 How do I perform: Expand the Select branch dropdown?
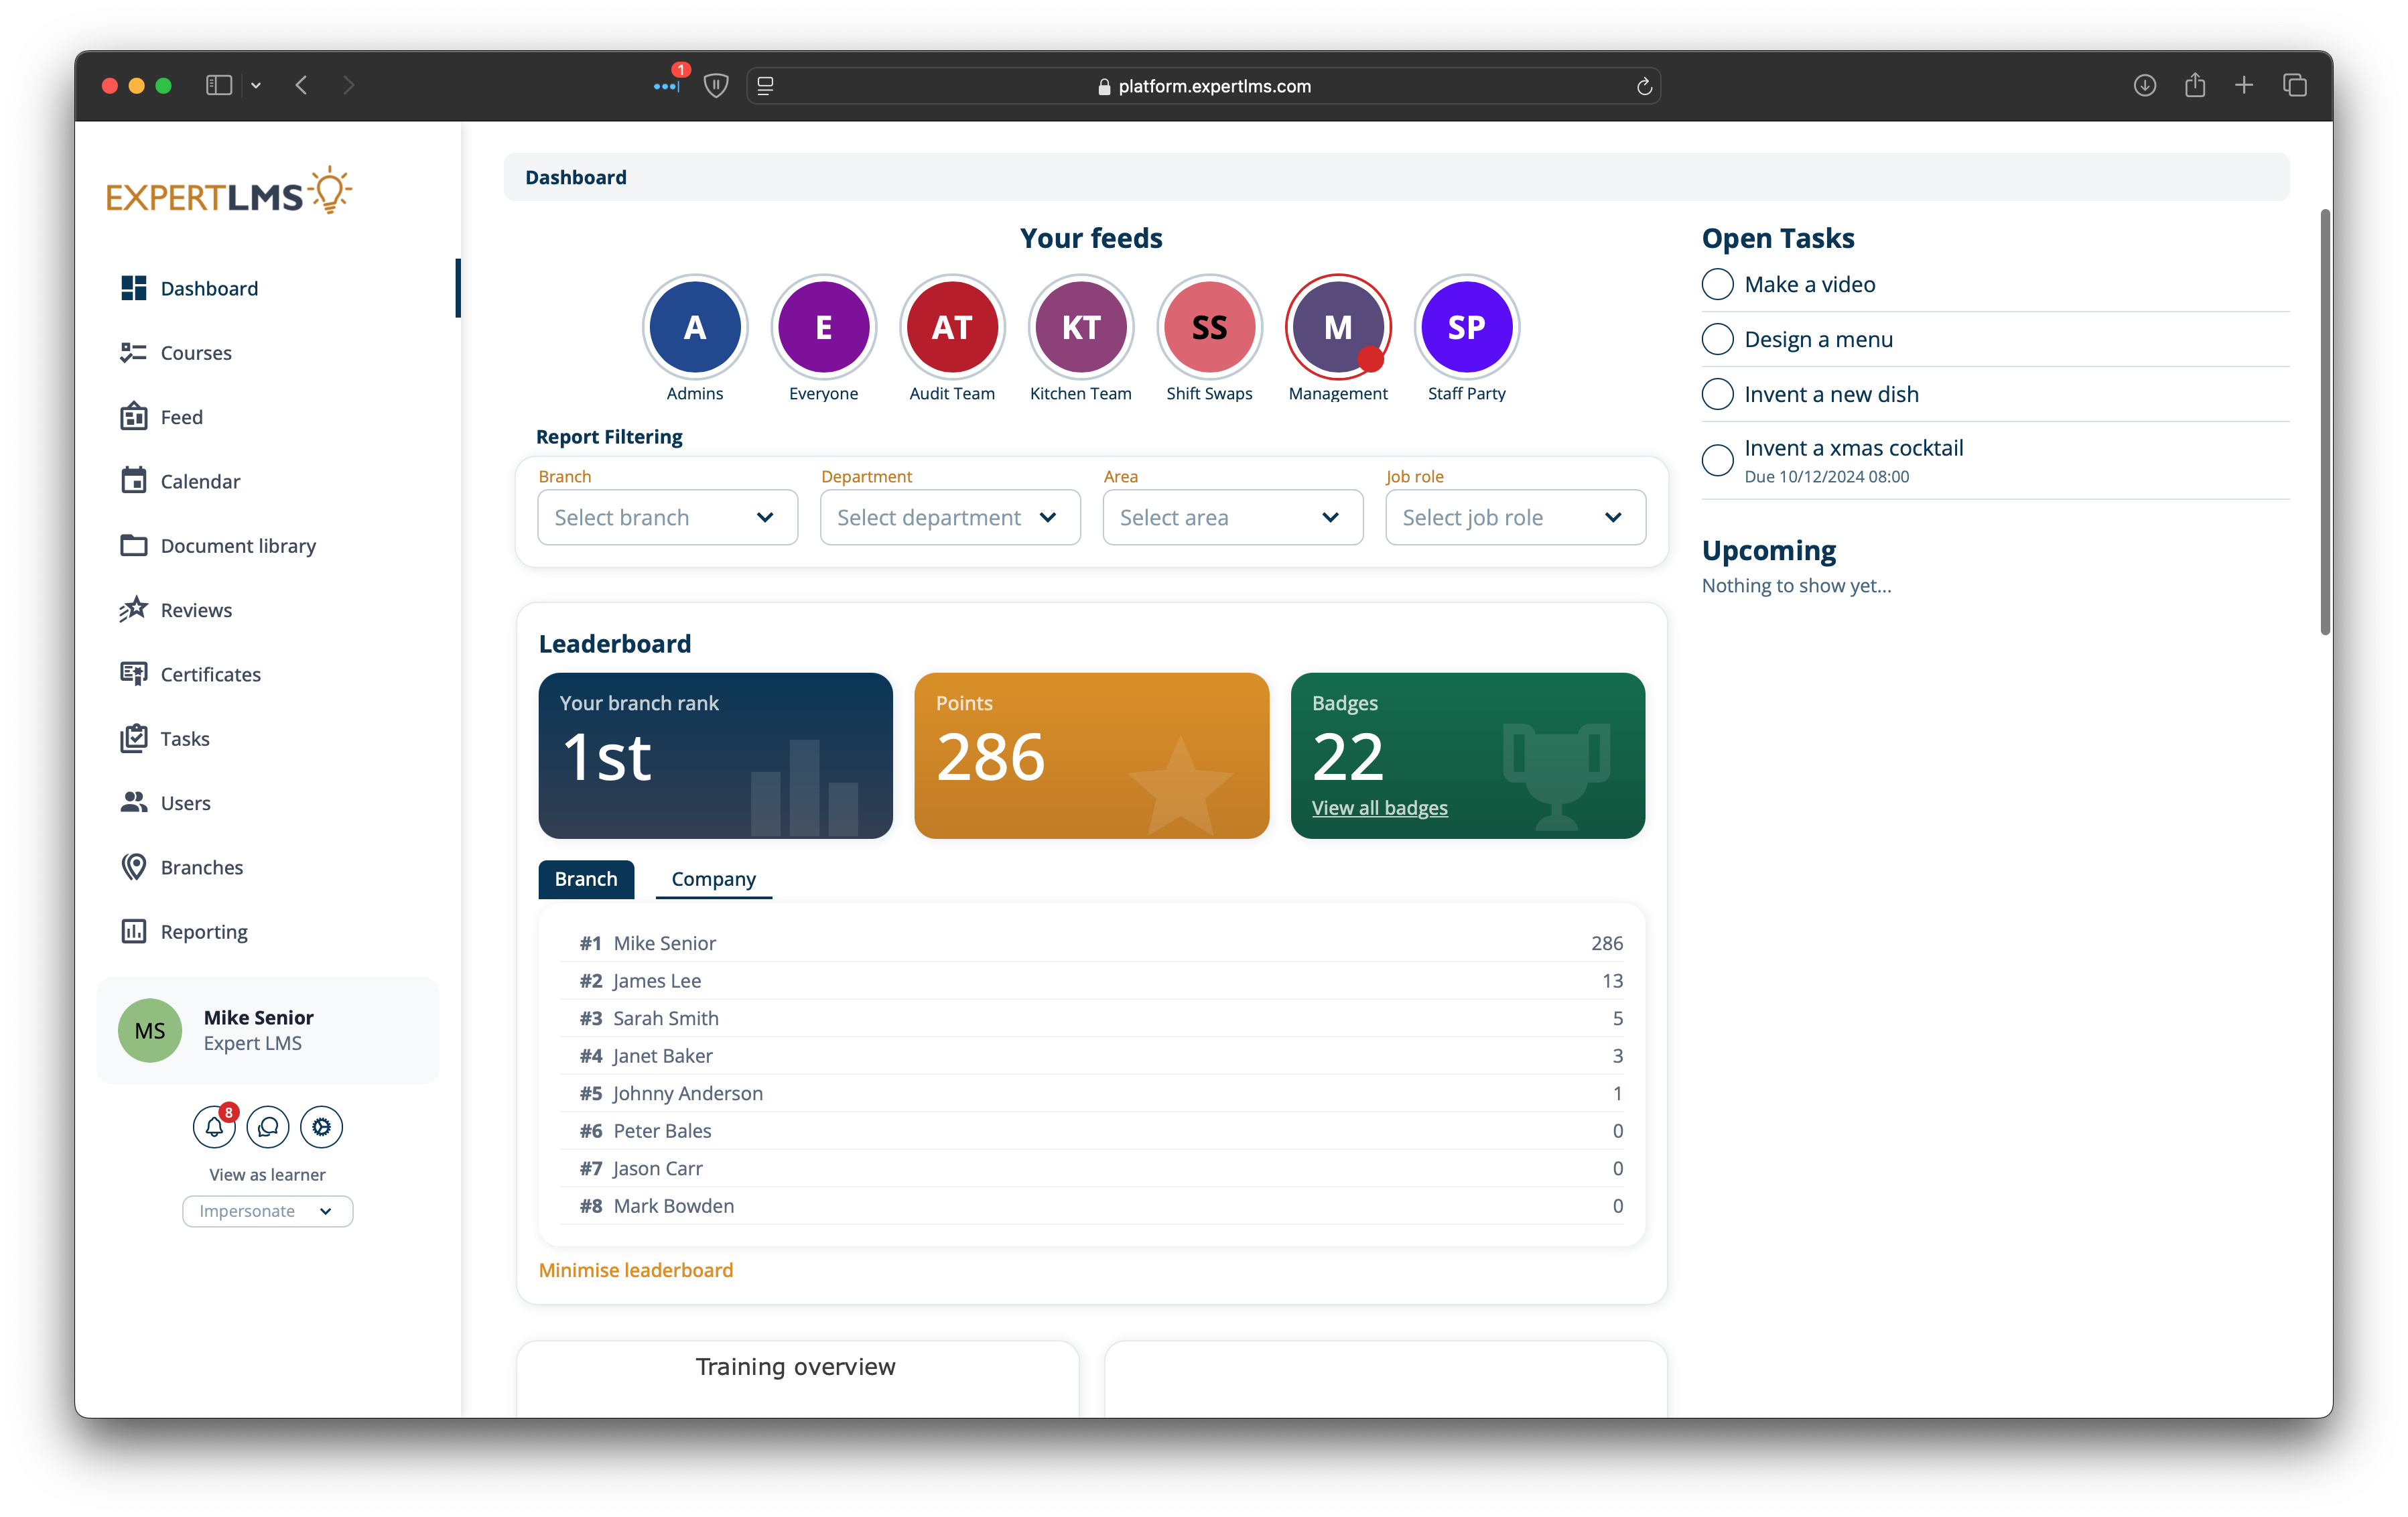(x=667, y=517)
